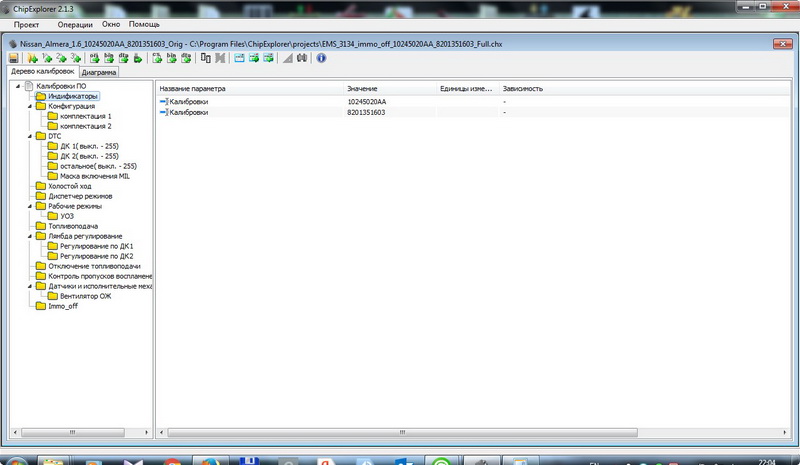
Task: Collapse the Конфигурация tree node
Action: tap(28, 106)
